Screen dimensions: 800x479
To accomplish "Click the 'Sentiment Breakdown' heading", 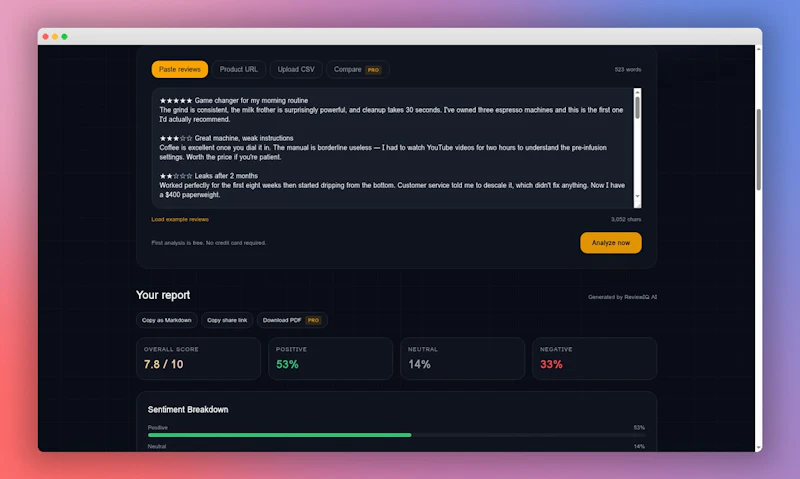I will 188,410.
